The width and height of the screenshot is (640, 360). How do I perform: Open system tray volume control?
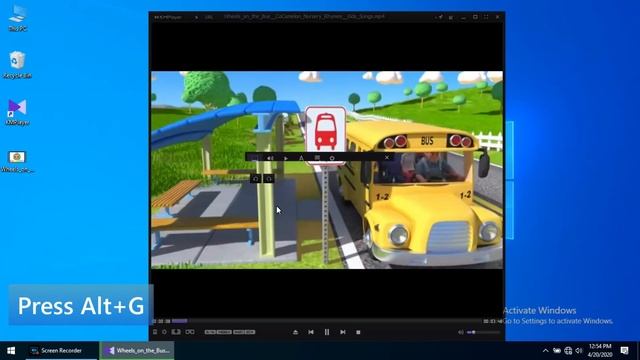coord(579,351)
